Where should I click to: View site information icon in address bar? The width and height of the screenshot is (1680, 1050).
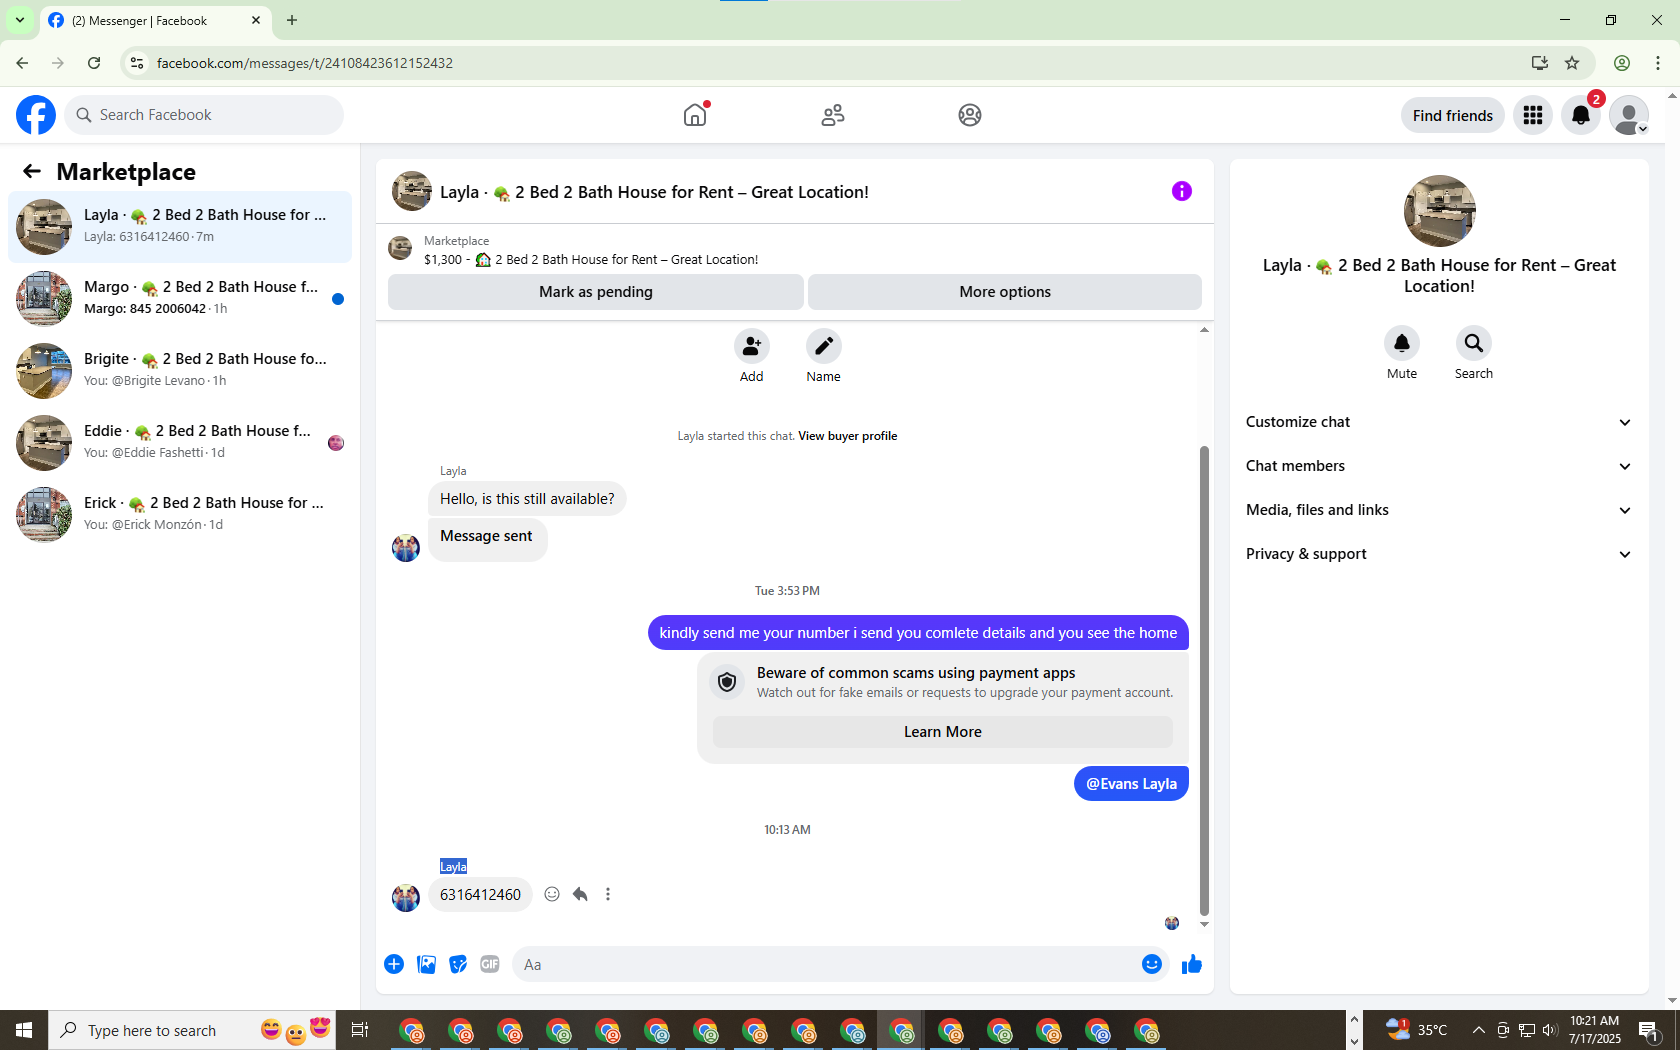click(x=137, y=63)
